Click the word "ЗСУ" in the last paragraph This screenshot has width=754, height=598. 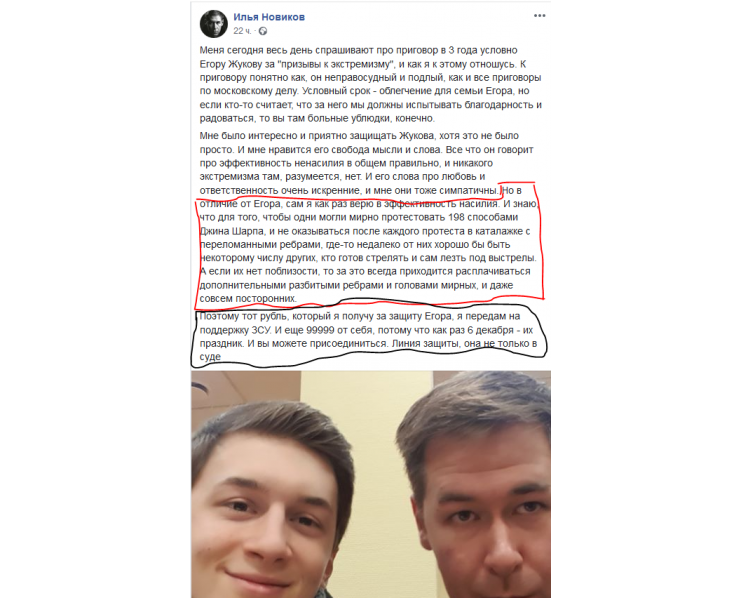point(261,330)
